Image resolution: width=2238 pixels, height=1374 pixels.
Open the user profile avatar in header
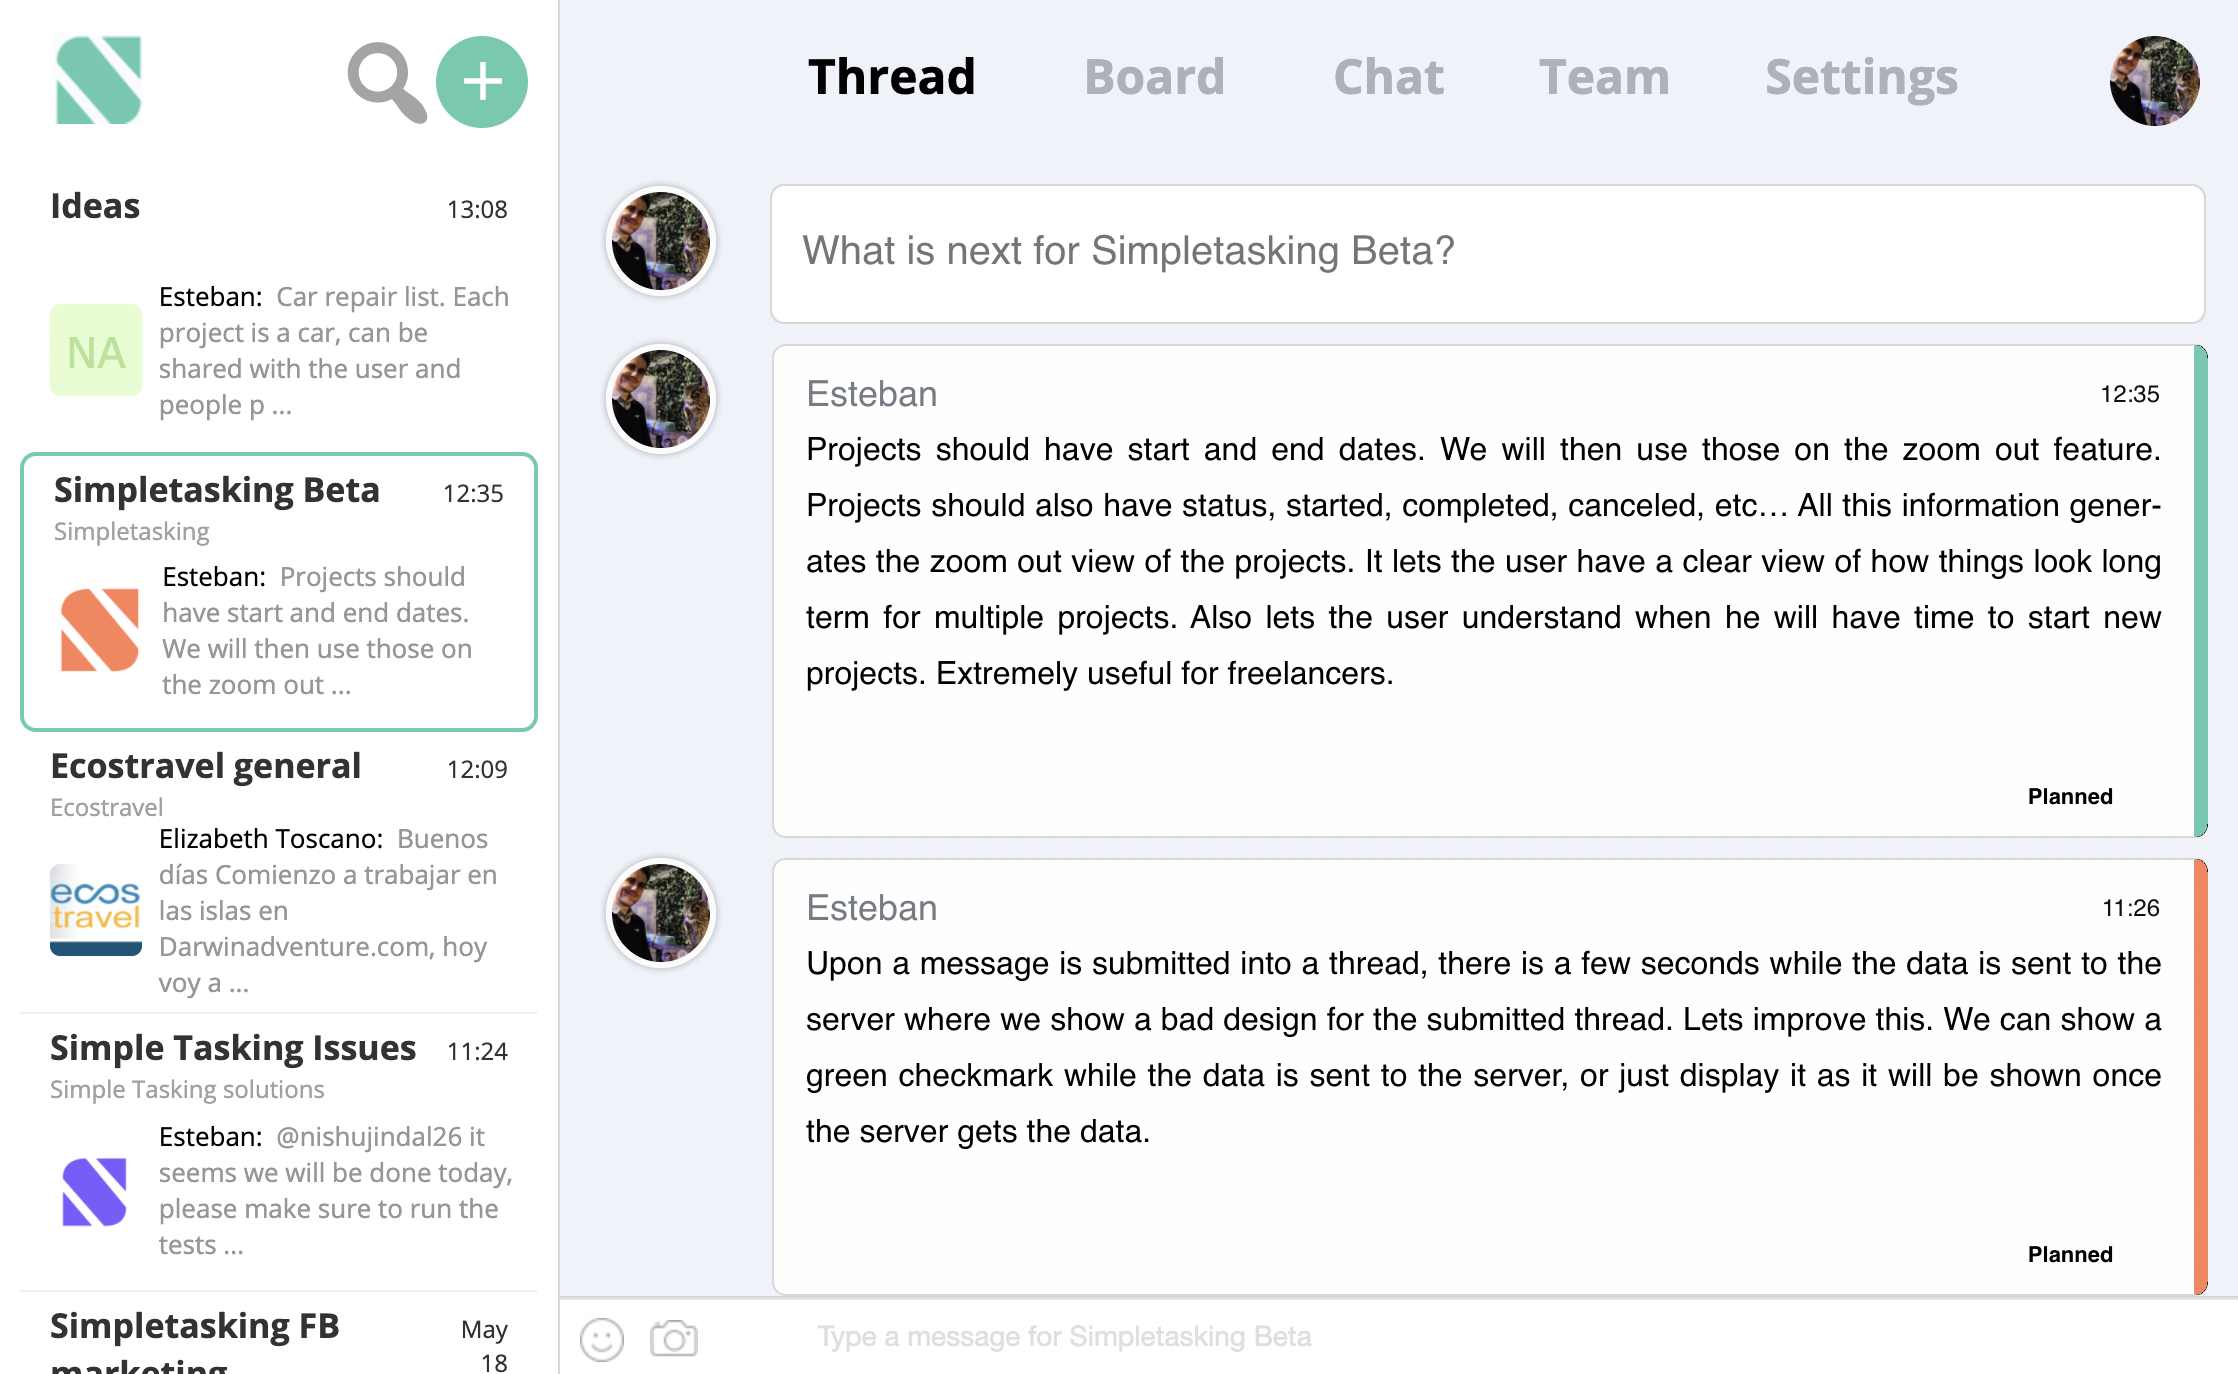[x=2154, y=81]
